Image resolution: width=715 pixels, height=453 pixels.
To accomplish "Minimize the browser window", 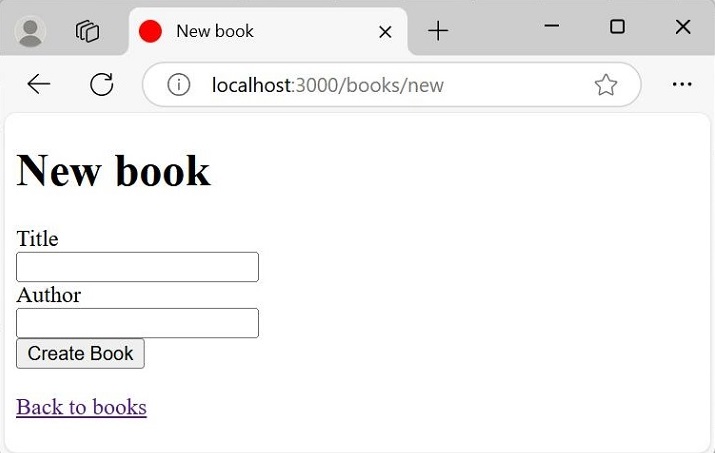I will (551, 27).
